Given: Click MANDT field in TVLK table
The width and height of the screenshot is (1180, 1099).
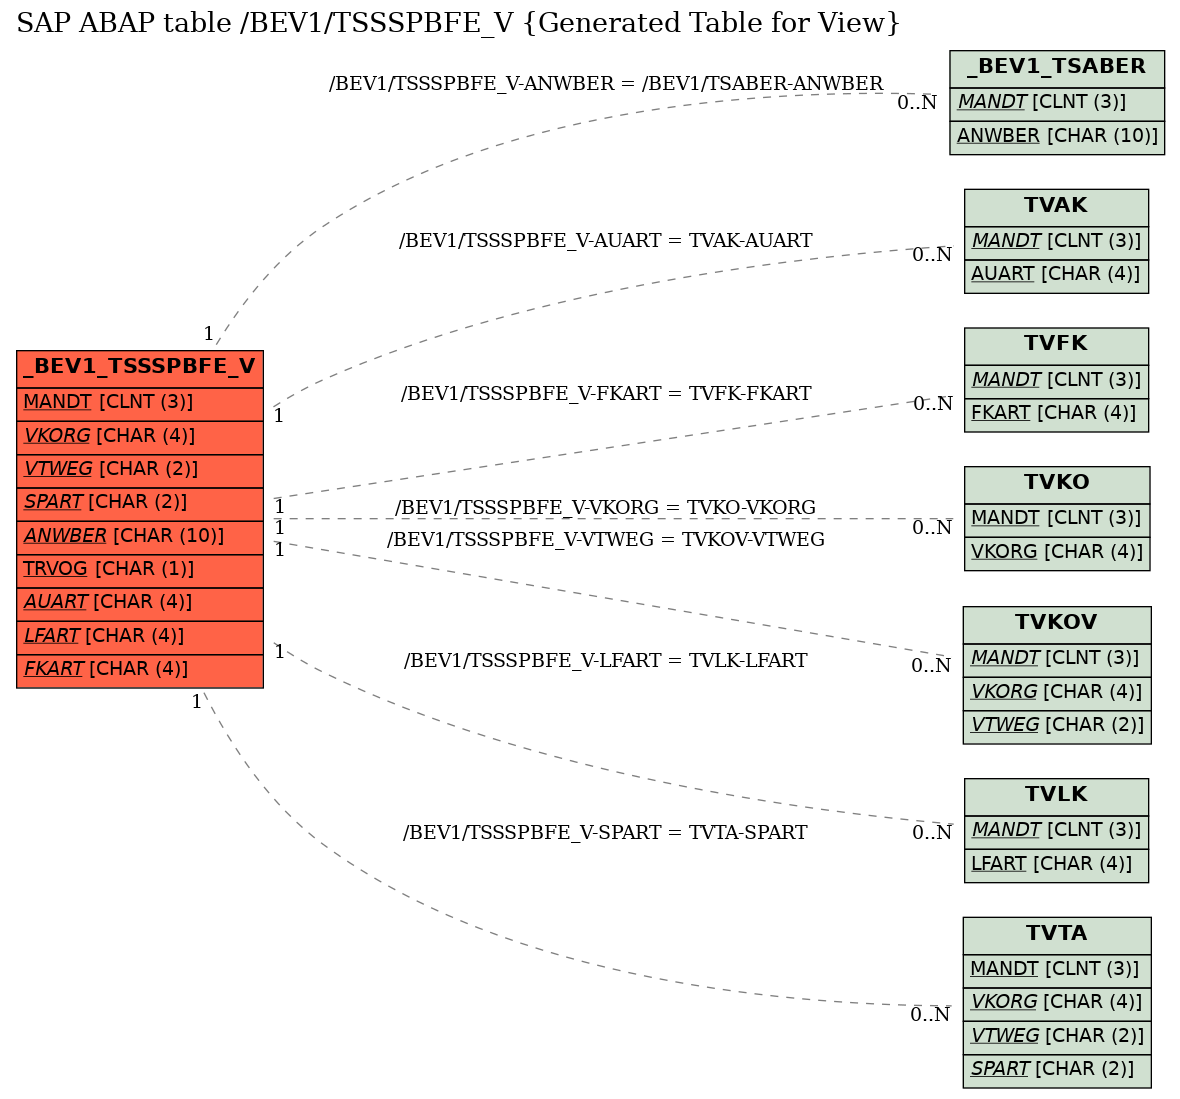Looking at the screenshot, I should 1056,831.
